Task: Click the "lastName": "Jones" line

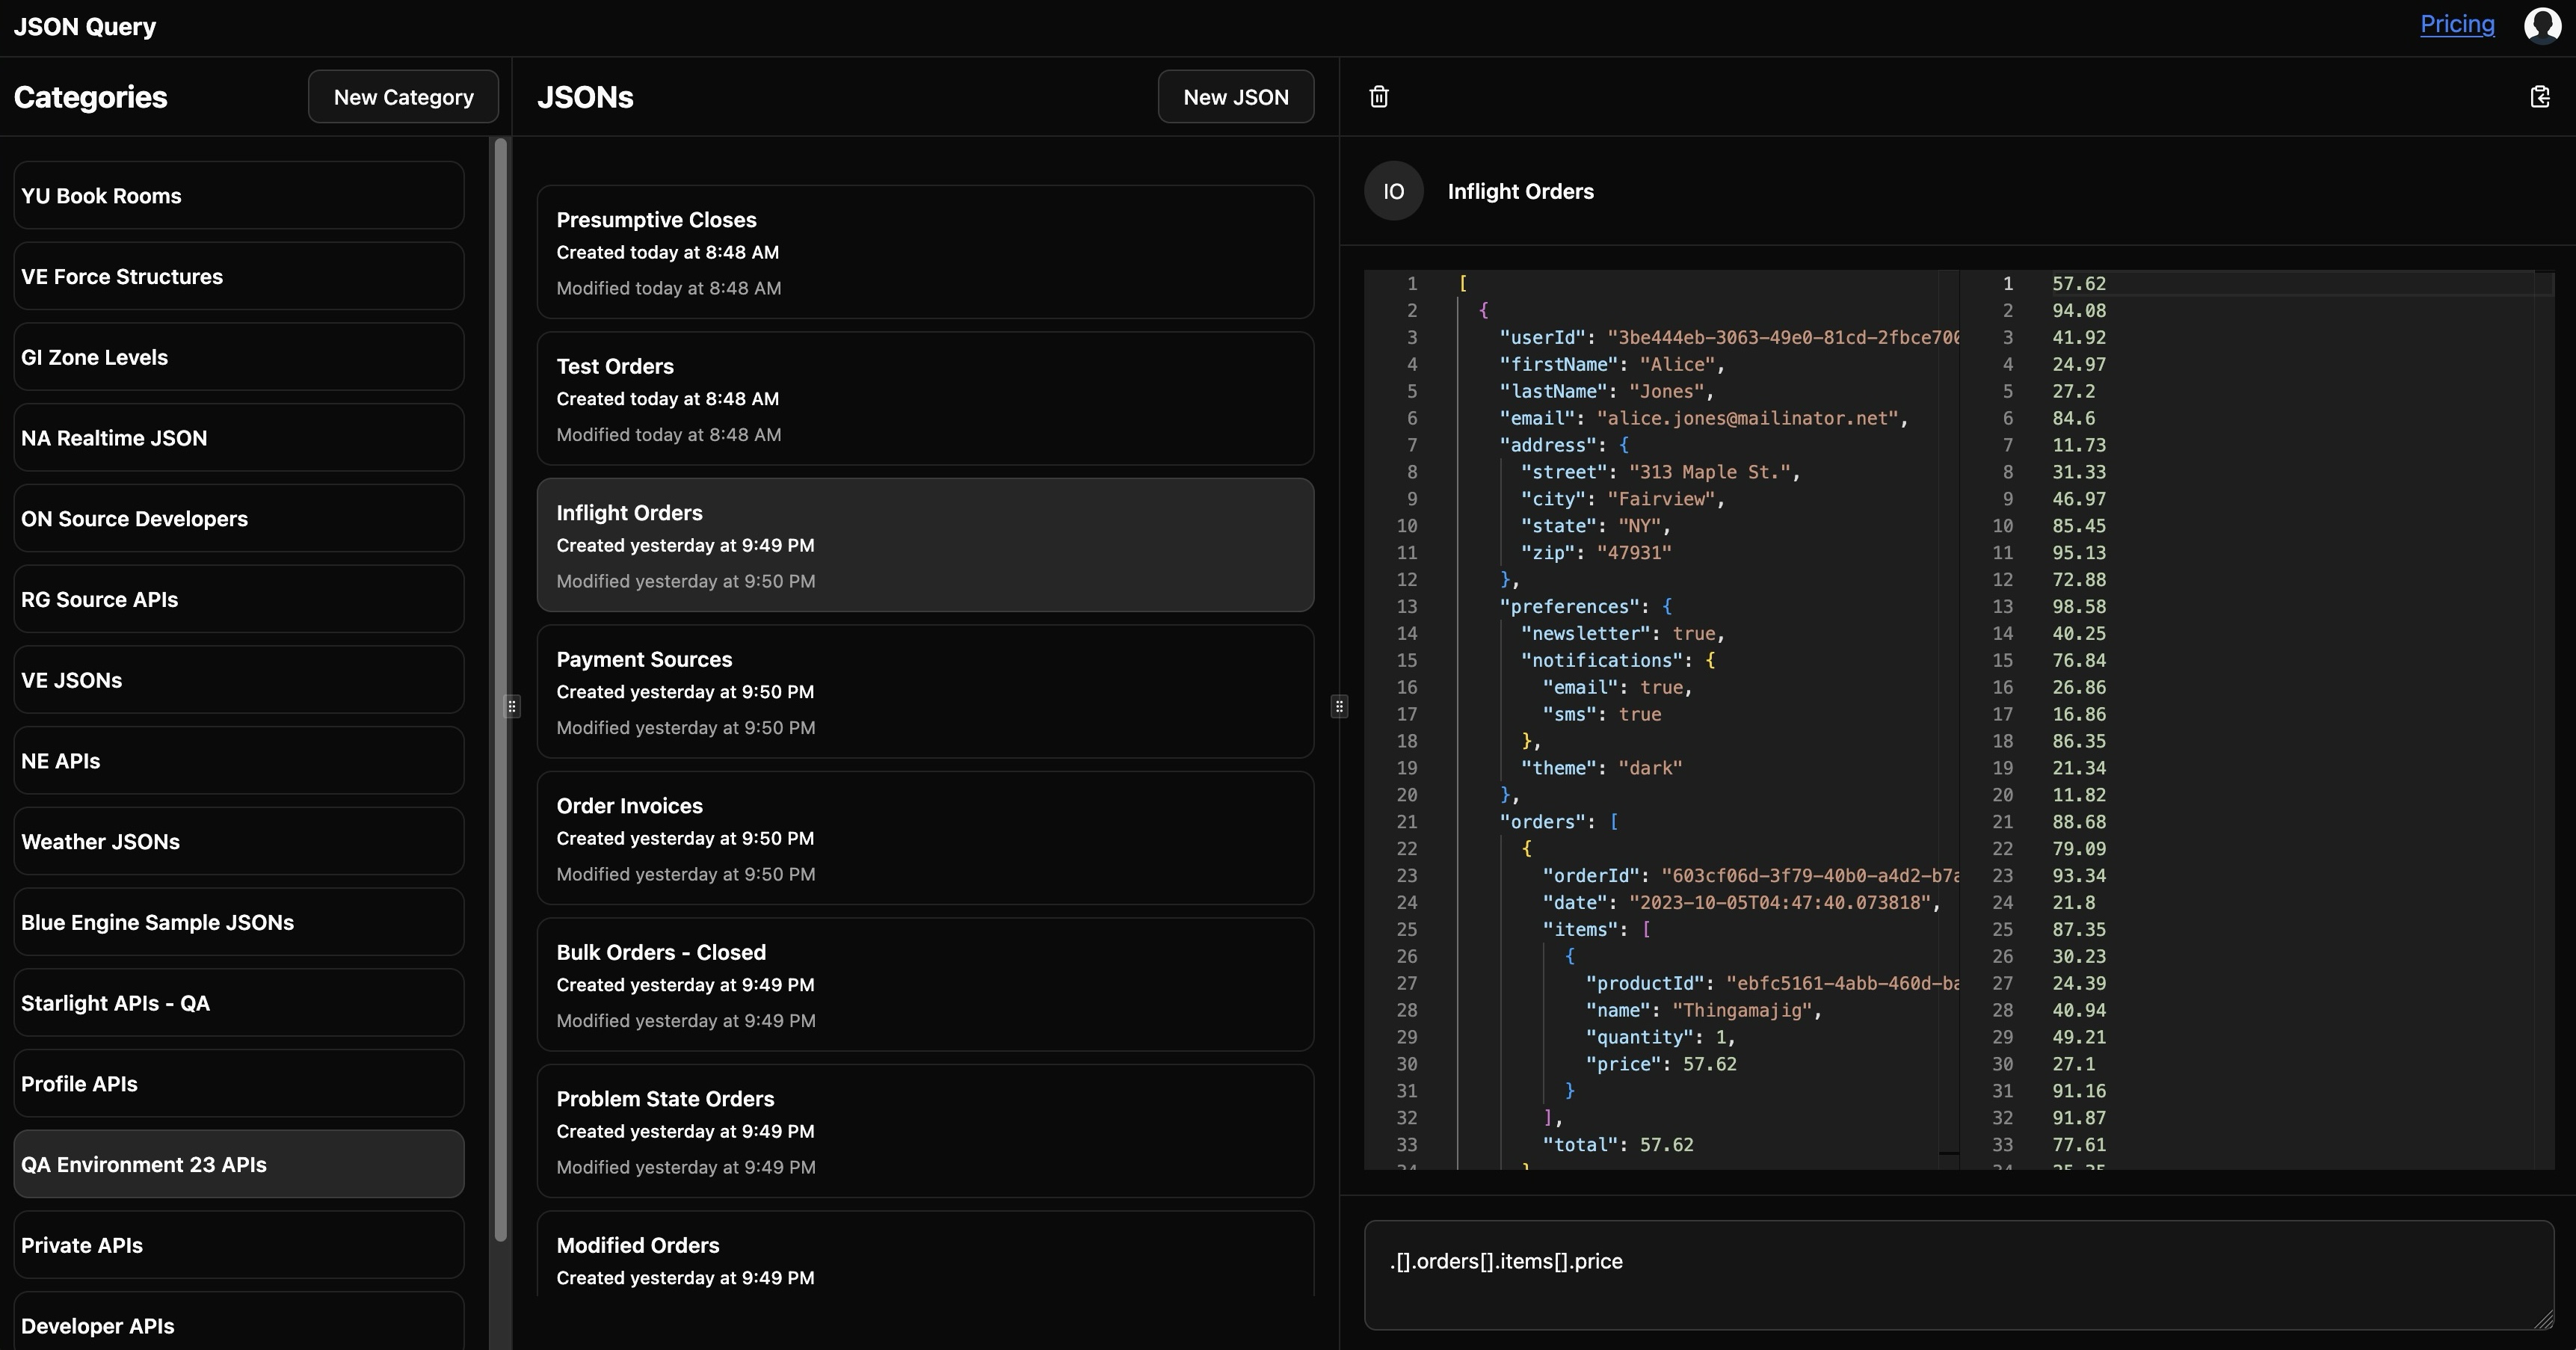Action: pyautogui.click(x=1607, y=391)
